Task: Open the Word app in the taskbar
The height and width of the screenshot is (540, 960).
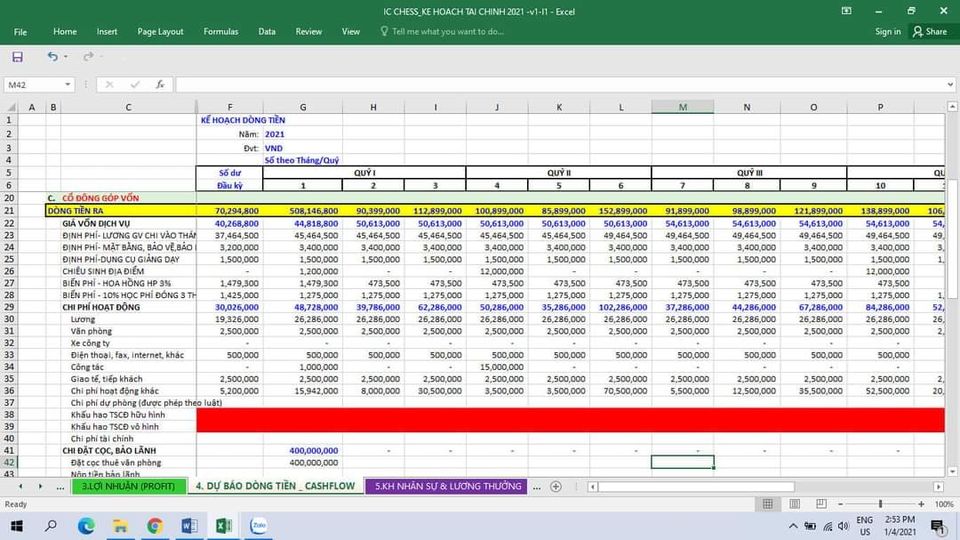Action: coord(189,525)
